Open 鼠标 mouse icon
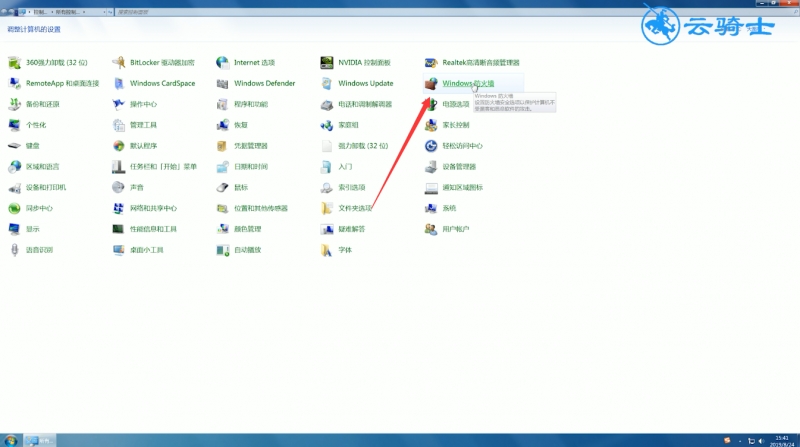The image size is (800, 447). (x=222, y=187)
